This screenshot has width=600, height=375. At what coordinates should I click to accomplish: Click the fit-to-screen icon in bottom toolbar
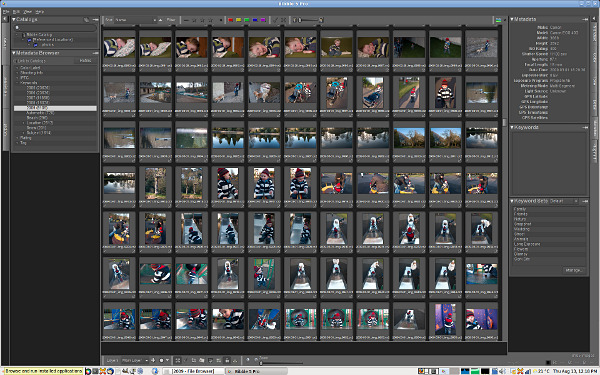[x=178, y=360]
